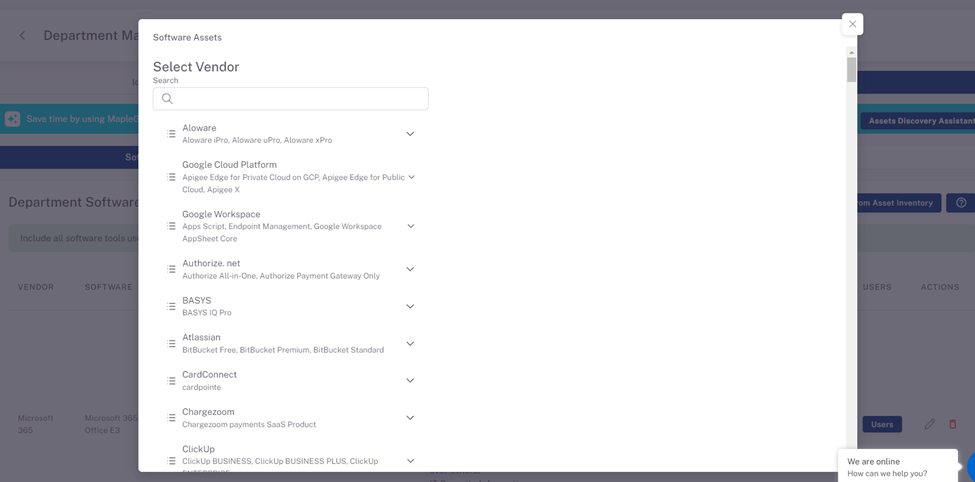Image resolution: width=975 pixels, height=482 pixels.
Task: Click the USERS column header in the background table
Action: [x=877, y=287]
